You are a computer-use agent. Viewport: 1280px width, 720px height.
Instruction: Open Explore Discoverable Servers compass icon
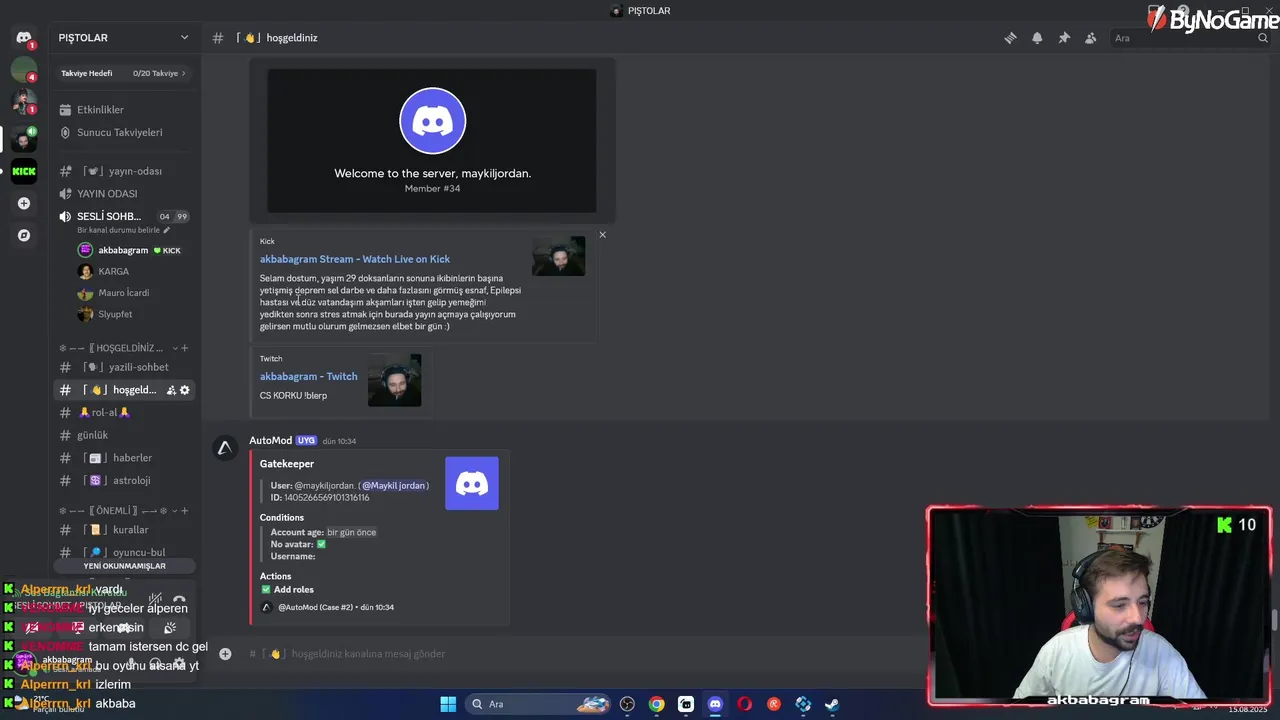[x=24, y=235]
